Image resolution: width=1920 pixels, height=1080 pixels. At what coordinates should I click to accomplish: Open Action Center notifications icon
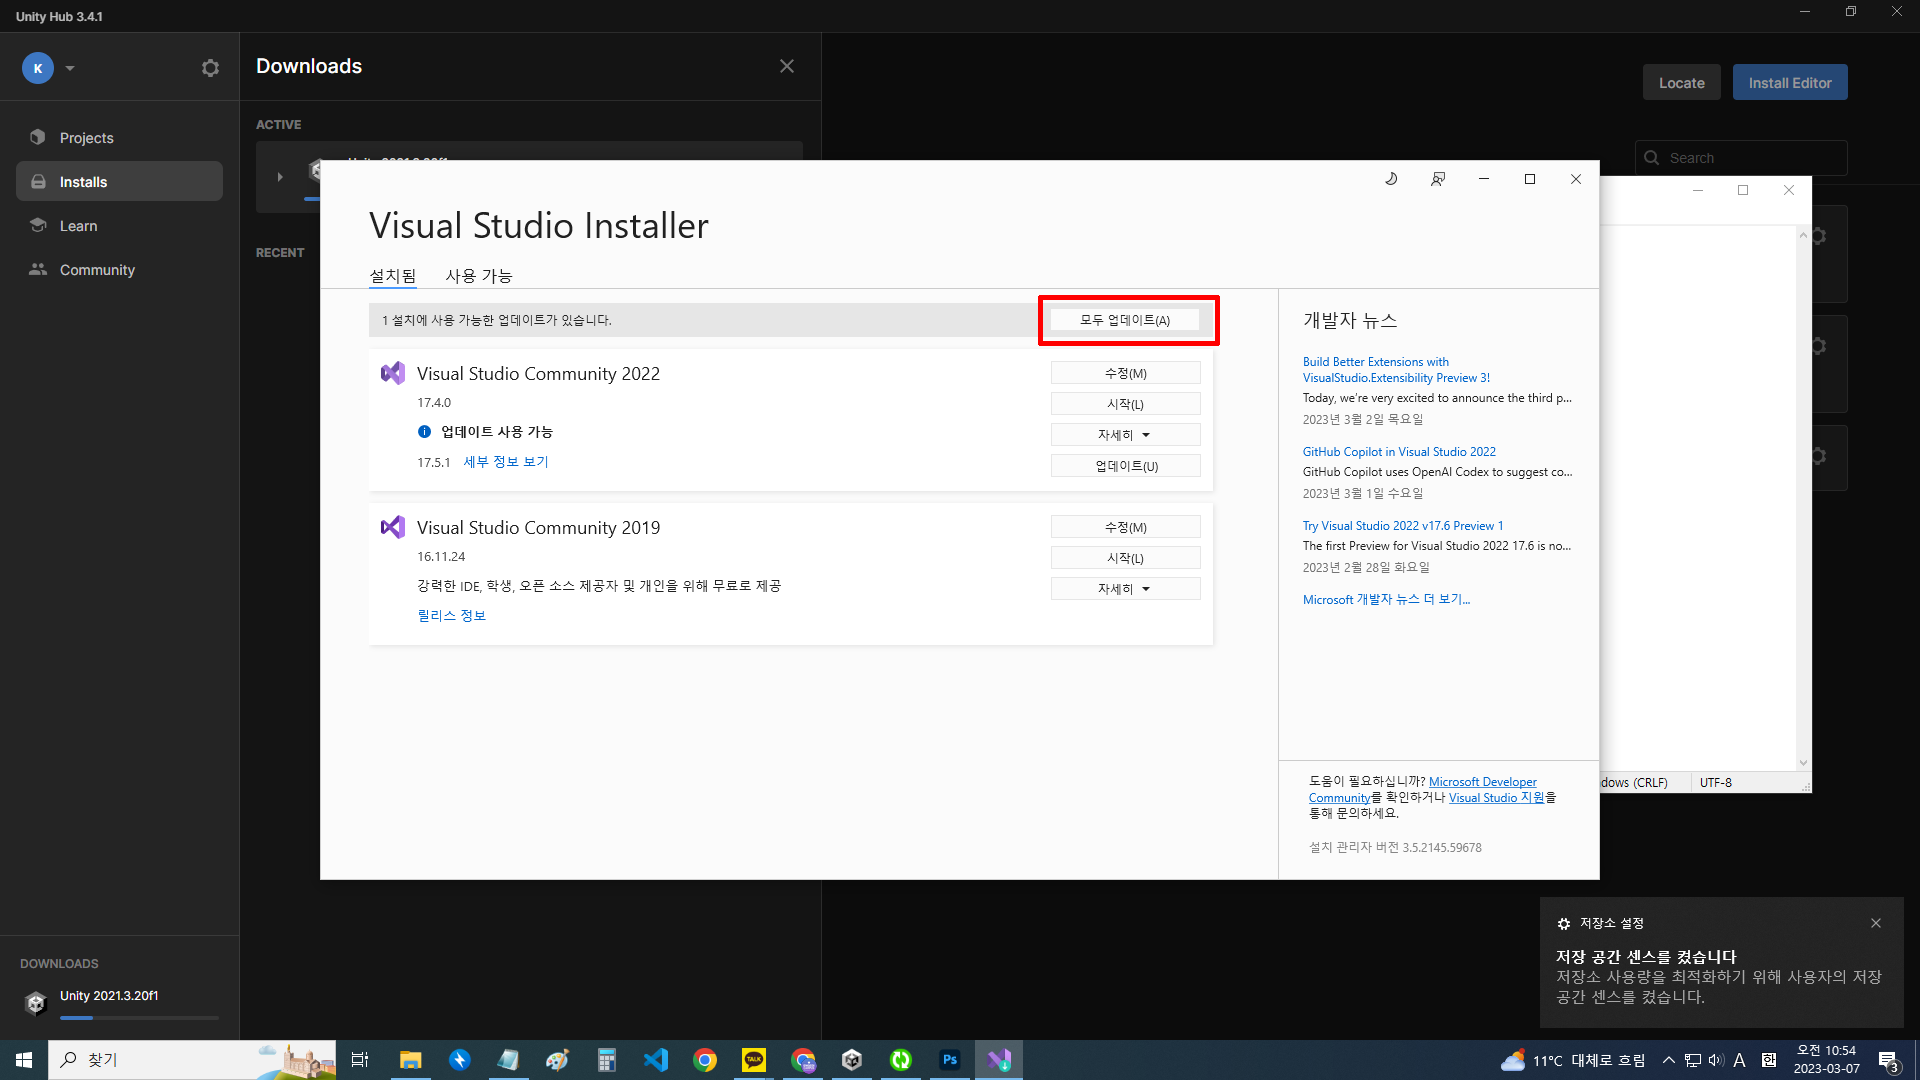(1889, 1060)
